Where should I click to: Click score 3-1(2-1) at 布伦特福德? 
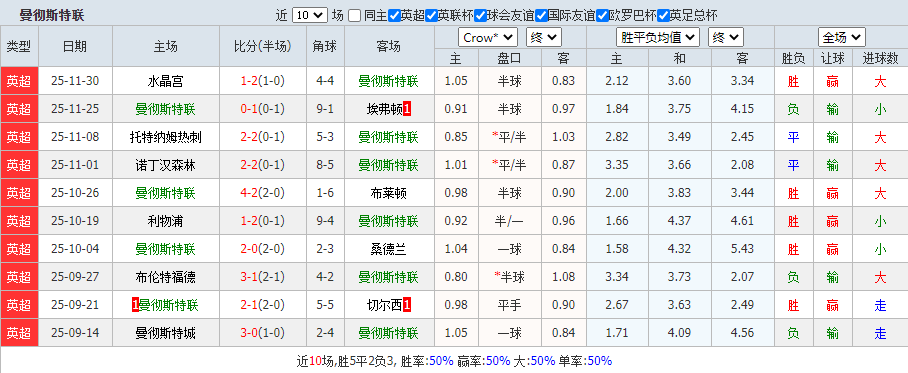pyautogui.click(x=263, y=277)
